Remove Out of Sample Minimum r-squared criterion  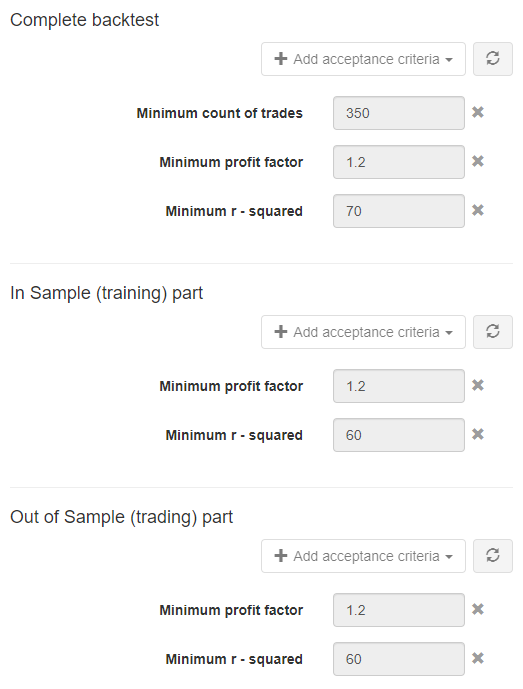point(478,658)
